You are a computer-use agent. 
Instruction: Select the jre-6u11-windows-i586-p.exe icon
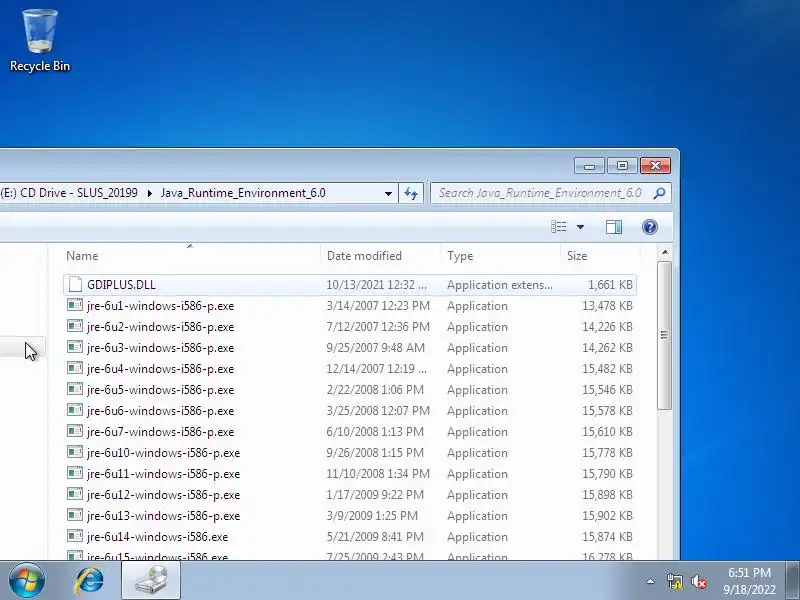[75, 473]
